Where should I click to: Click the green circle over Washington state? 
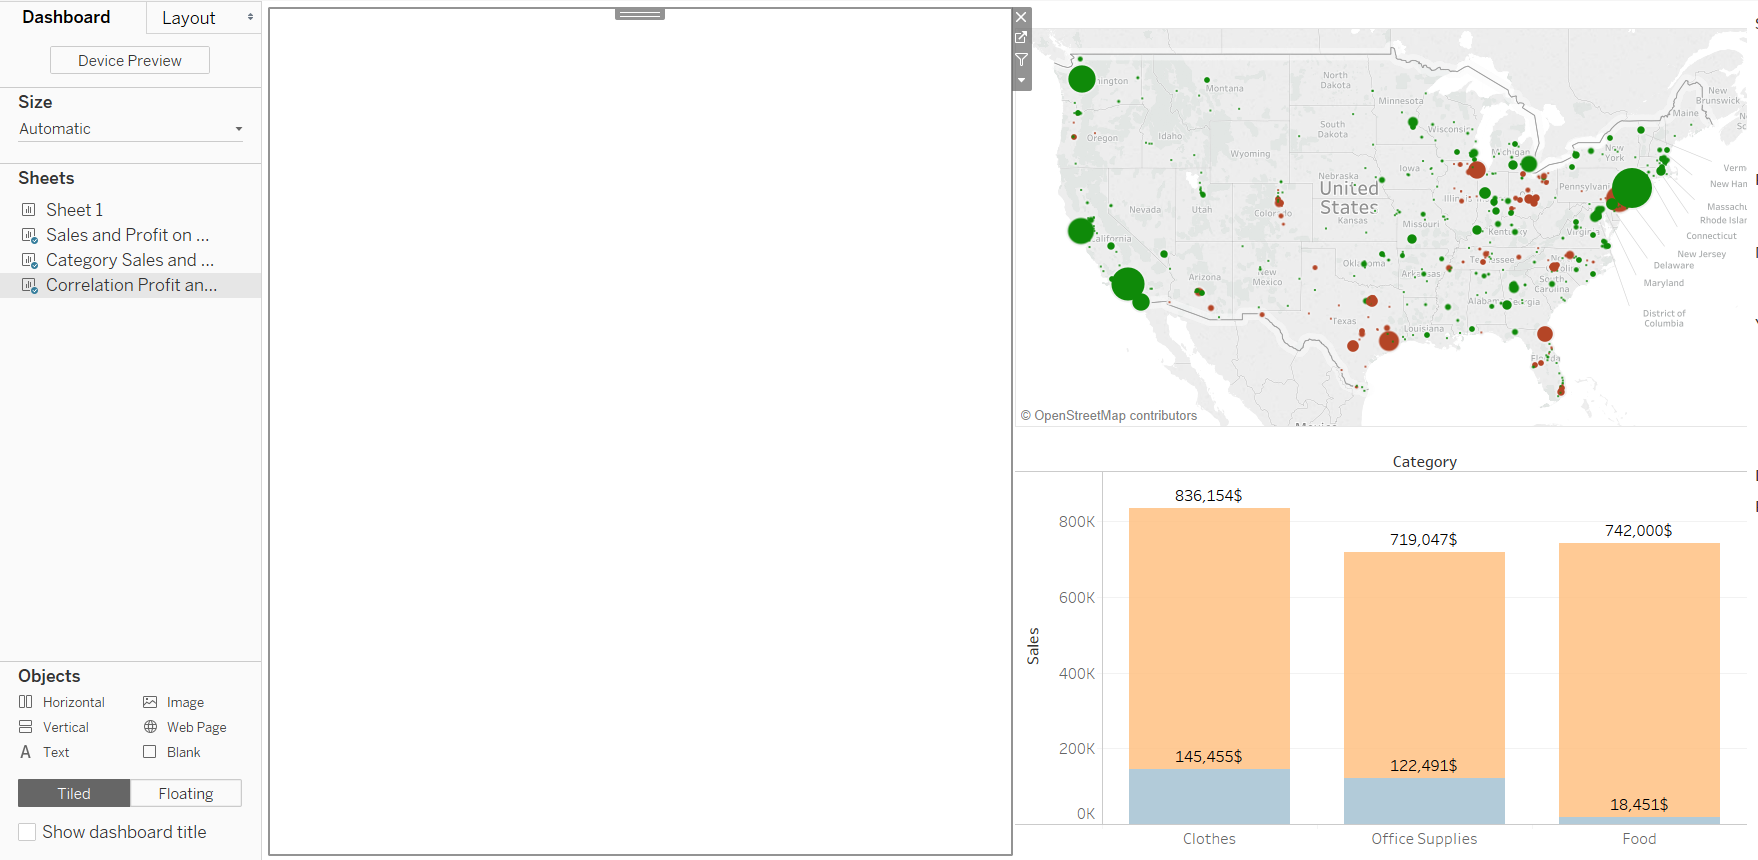1082,78
